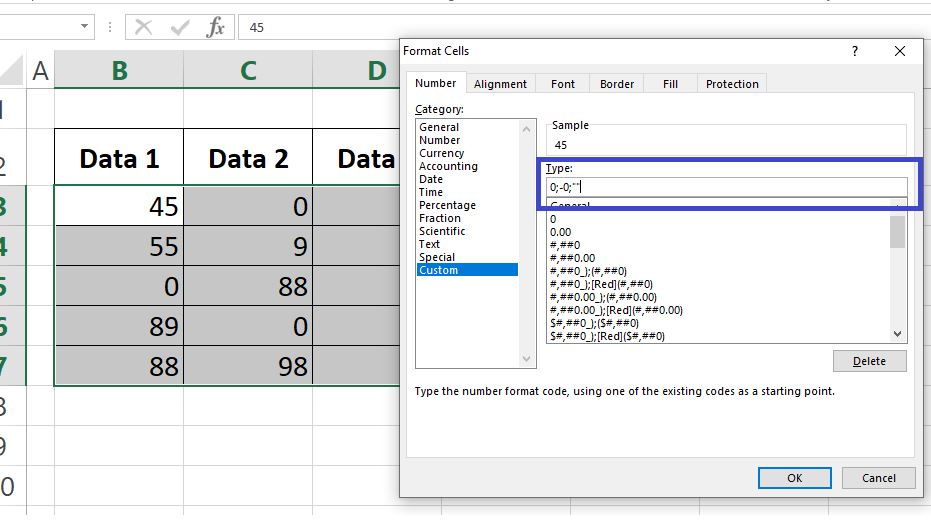Viewport: 931px width, 524px height.
Task: Select Fraction category
Action: coord(439,218)
